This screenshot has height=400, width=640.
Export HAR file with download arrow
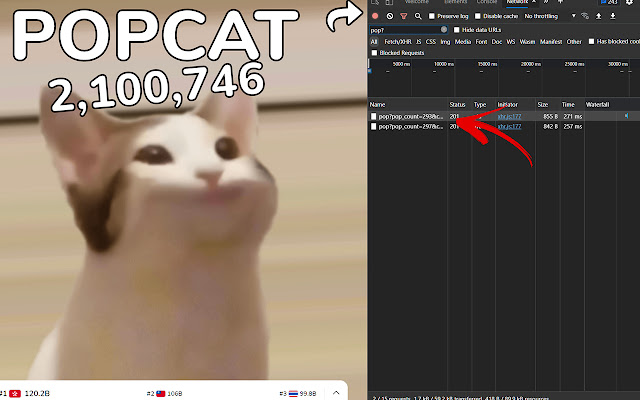coord(613,16)
